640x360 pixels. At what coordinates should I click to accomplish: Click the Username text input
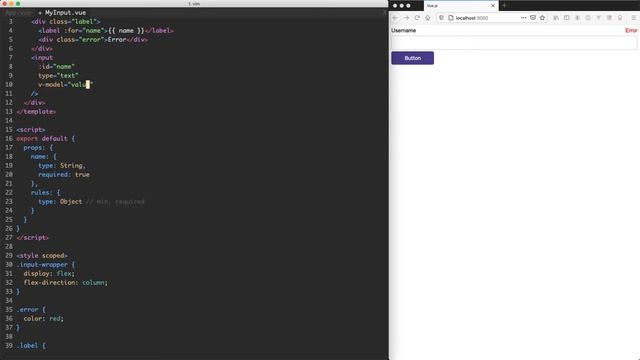(x=514, y=42)
